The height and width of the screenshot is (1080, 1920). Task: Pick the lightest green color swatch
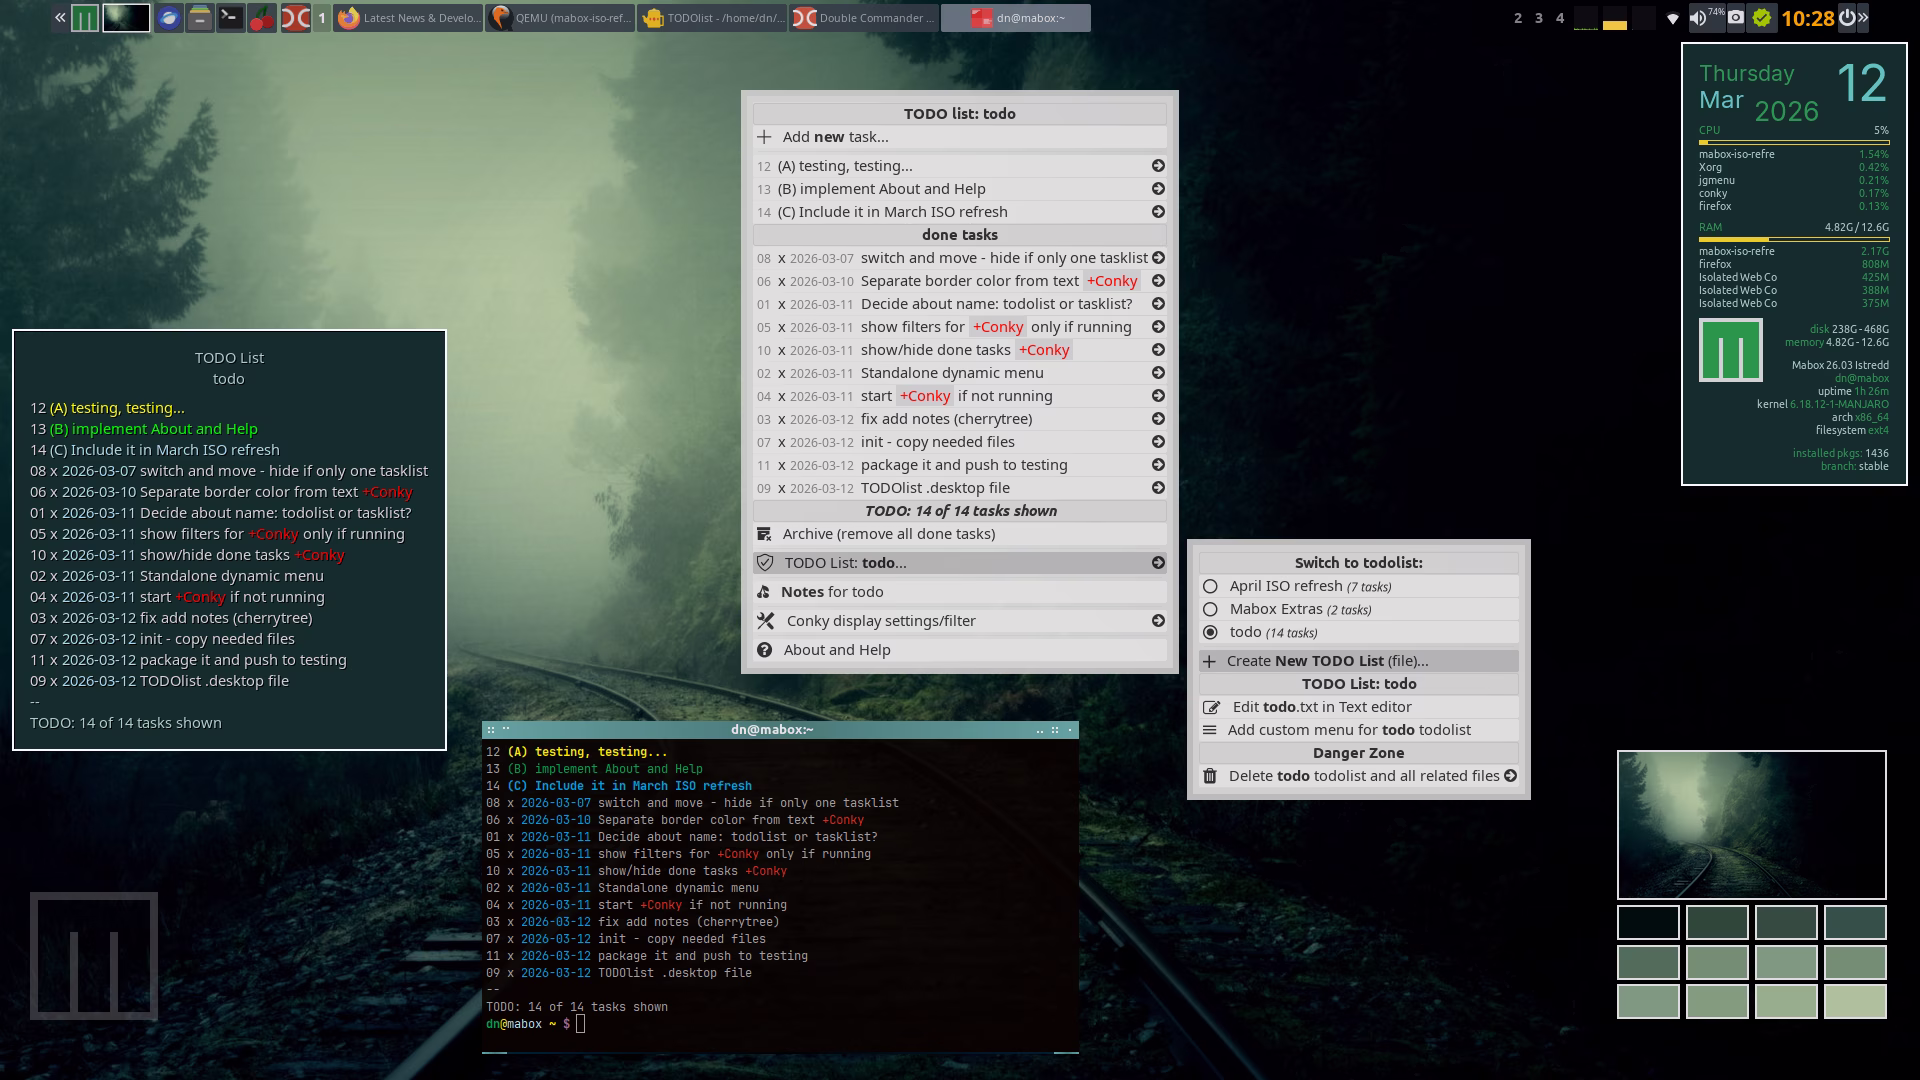coord(1854,1001)
